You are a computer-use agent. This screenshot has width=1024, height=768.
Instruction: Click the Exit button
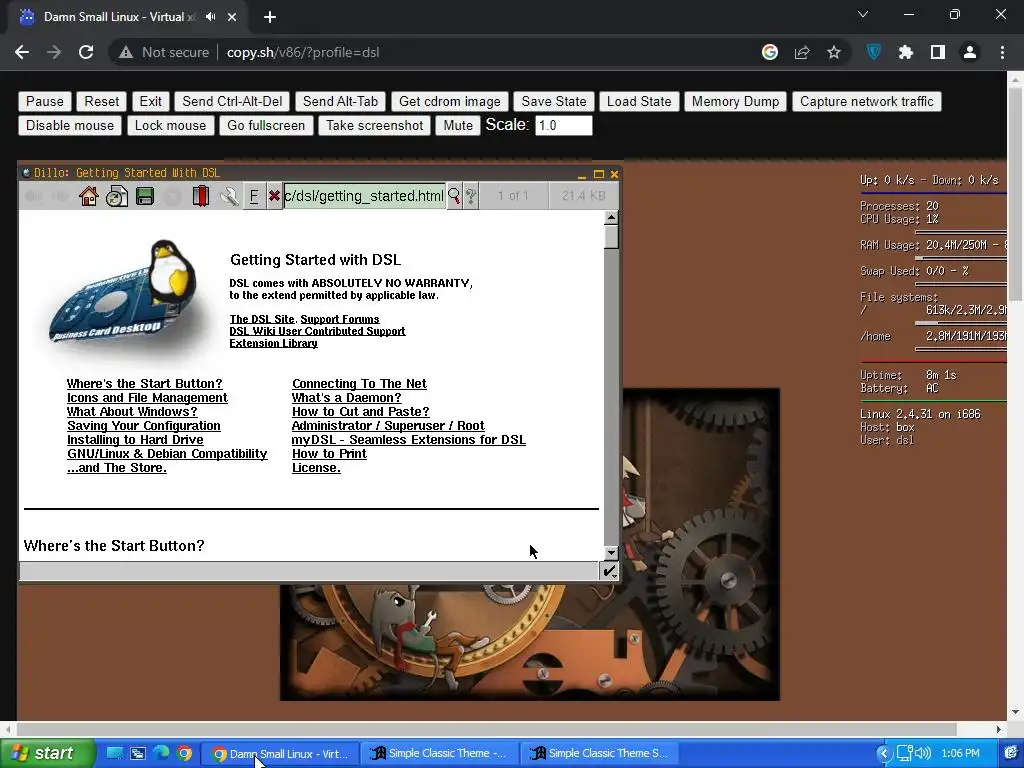150,101
